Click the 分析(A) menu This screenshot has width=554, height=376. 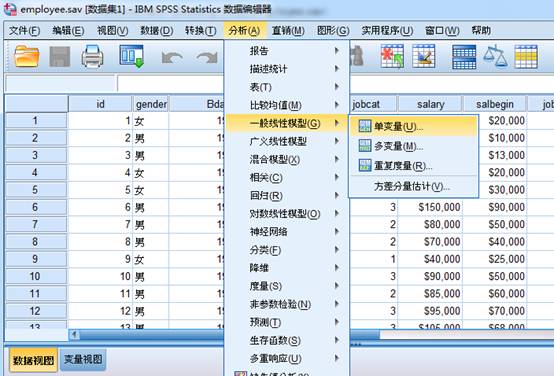pyautogui.click(x=244, y=31)
